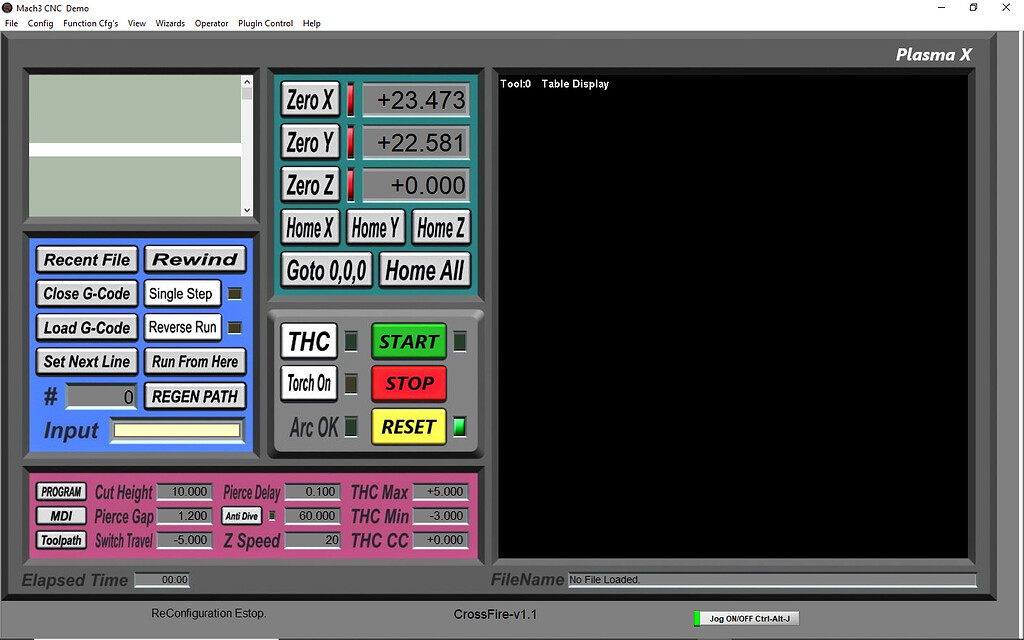The height and width of the screenshot is (640, 1024).
Task: Open the Config menu
Action: point(41,23)
